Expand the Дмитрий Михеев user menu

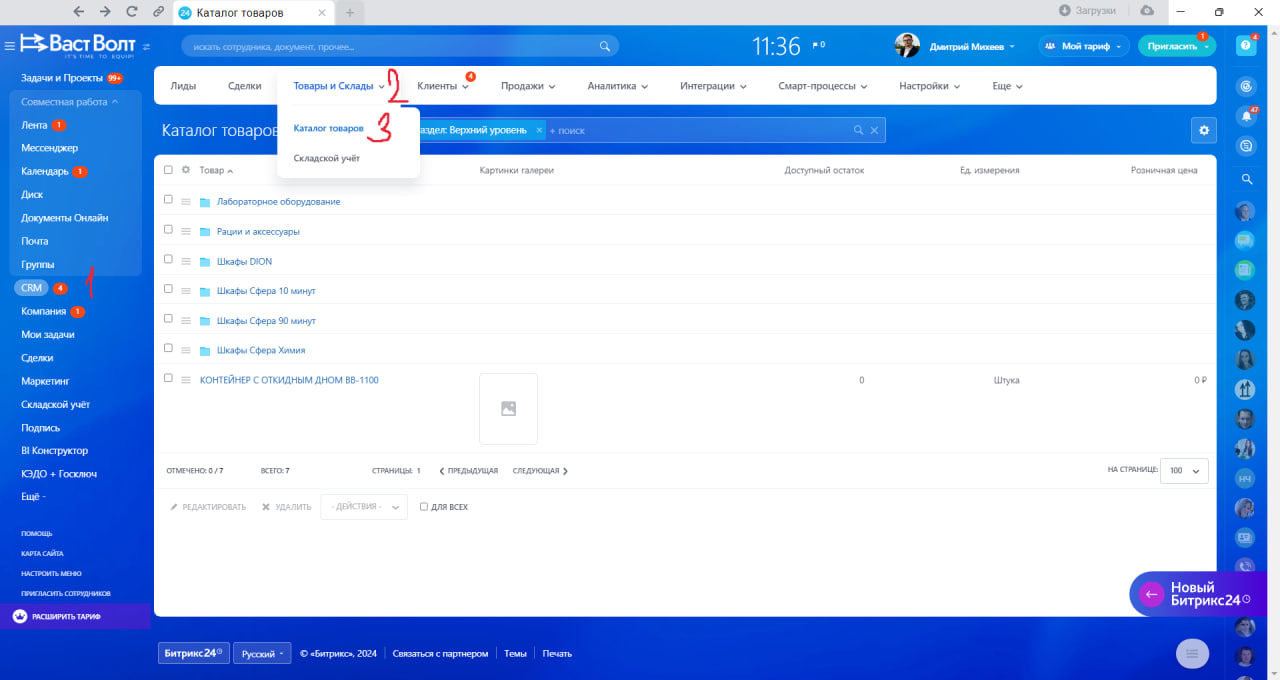click(971, 46)
